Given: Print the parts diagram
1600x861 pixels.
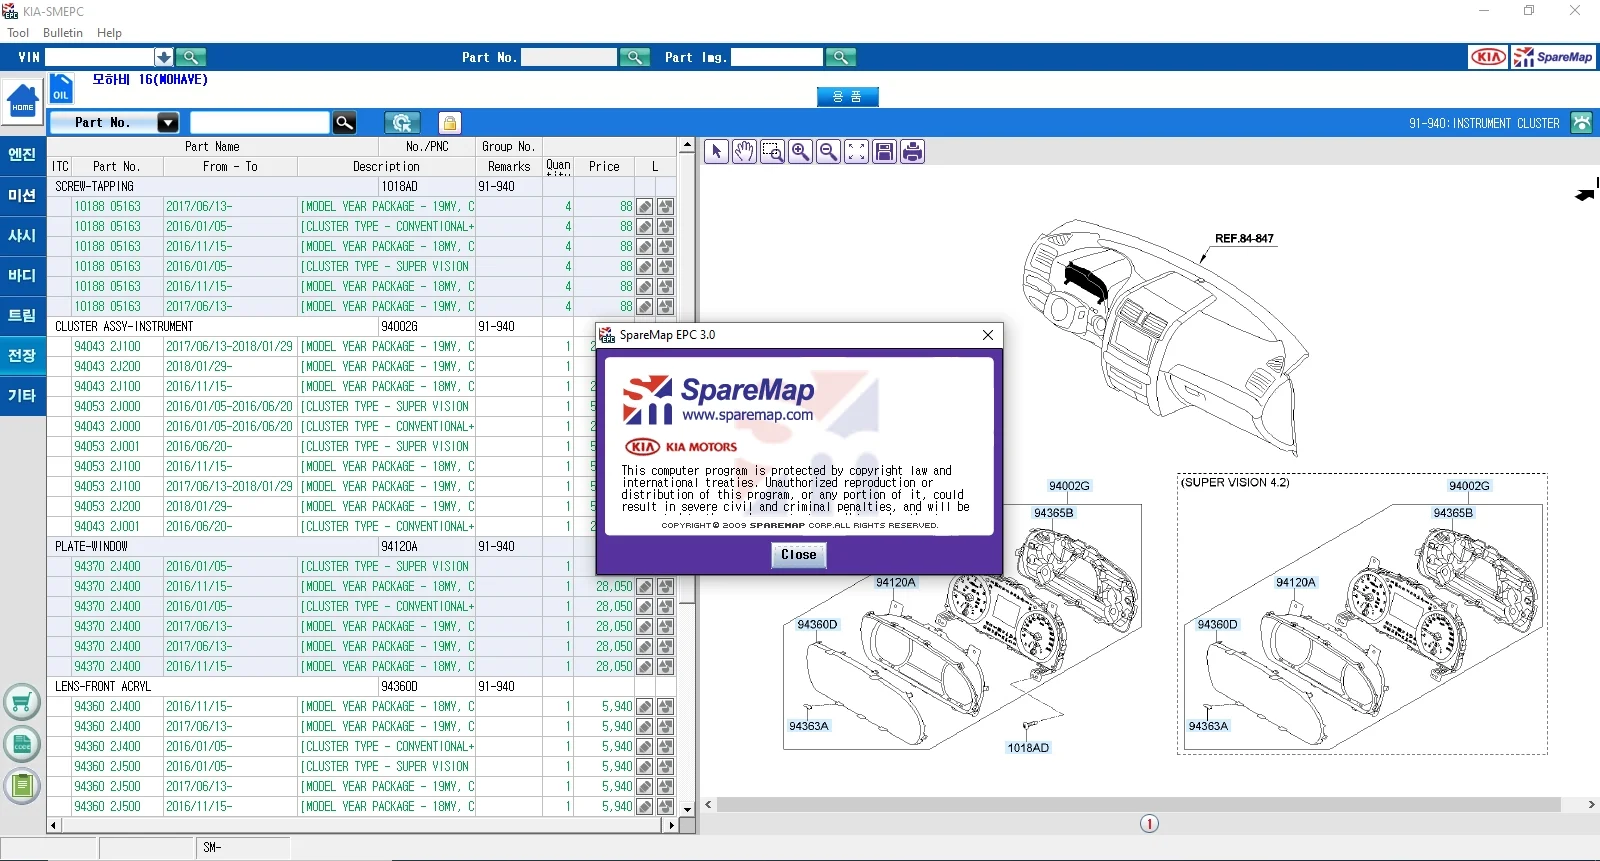Looking at the screenshot, I should [x=912, y=152].
